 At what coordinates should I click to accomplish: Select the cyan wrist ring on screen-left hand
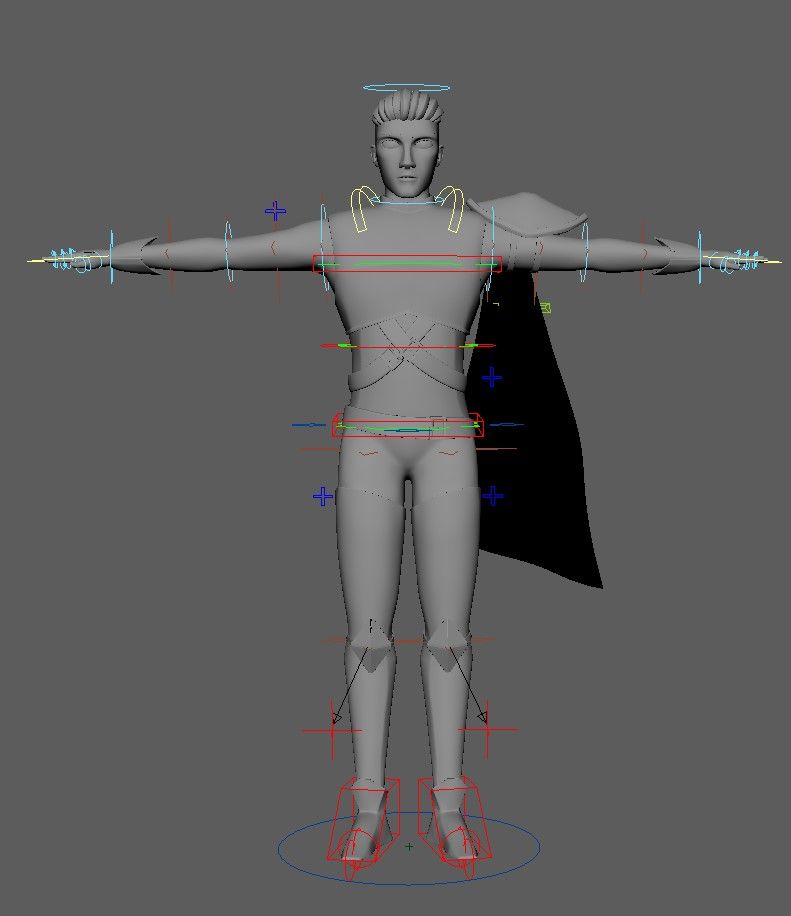[112, 258]
